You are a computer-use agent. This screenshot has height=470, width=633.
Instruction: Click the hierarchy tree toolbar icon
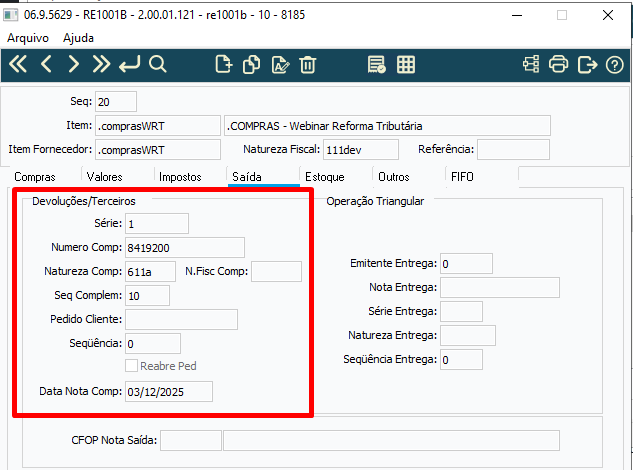pos(531,64)
